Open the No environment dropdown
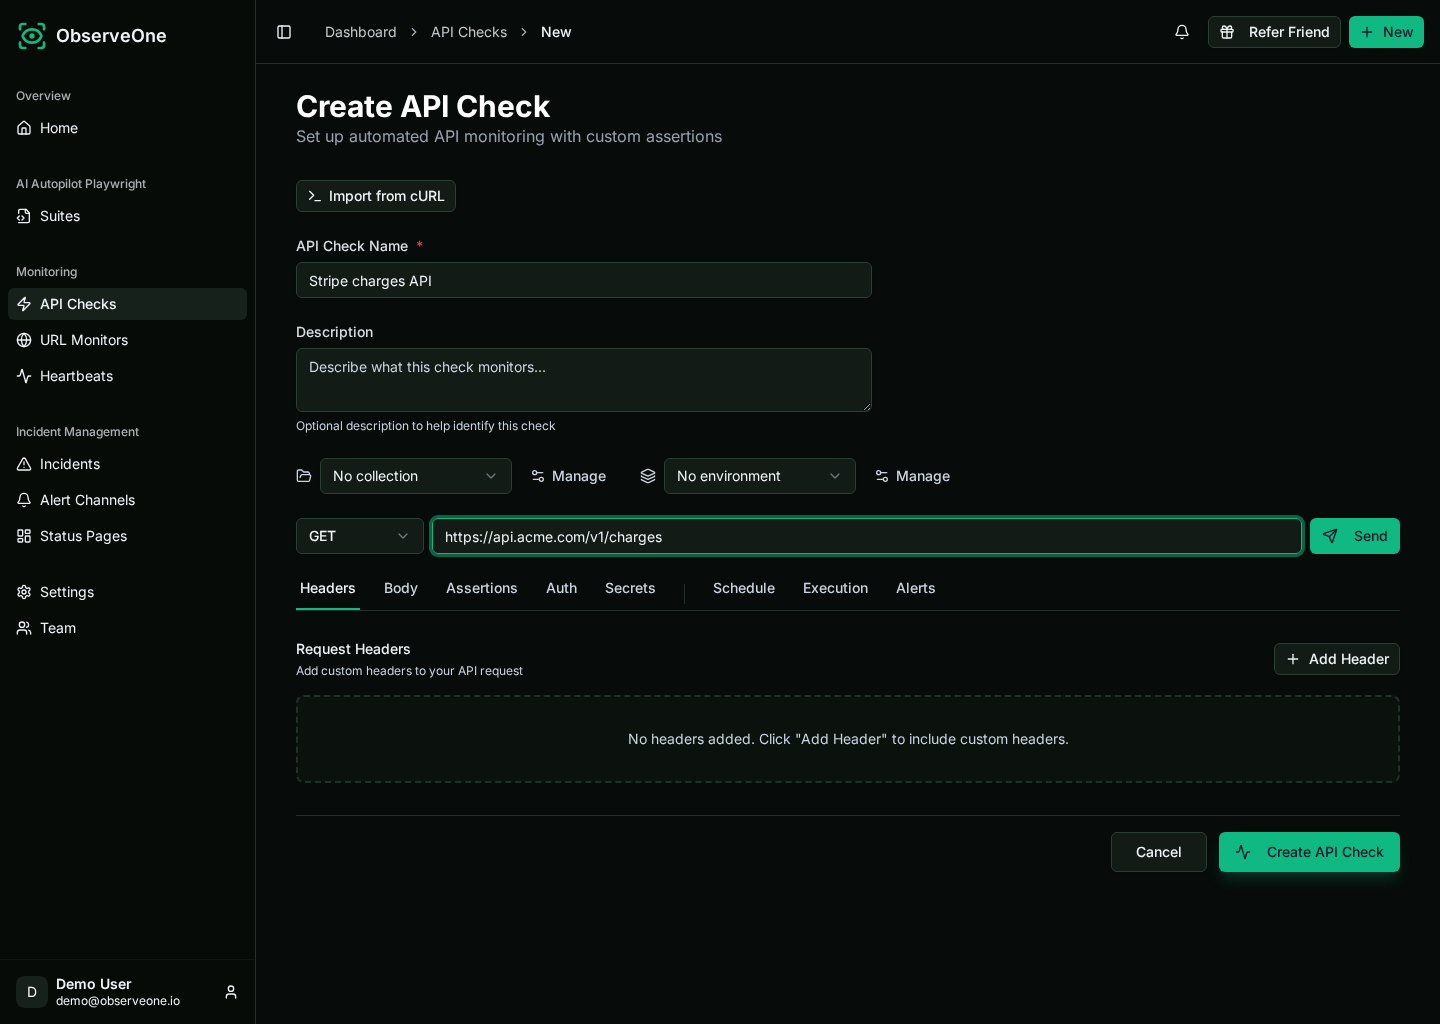Image resolution: width=1440 pixels, height=1024 pixels. [760, 476]
